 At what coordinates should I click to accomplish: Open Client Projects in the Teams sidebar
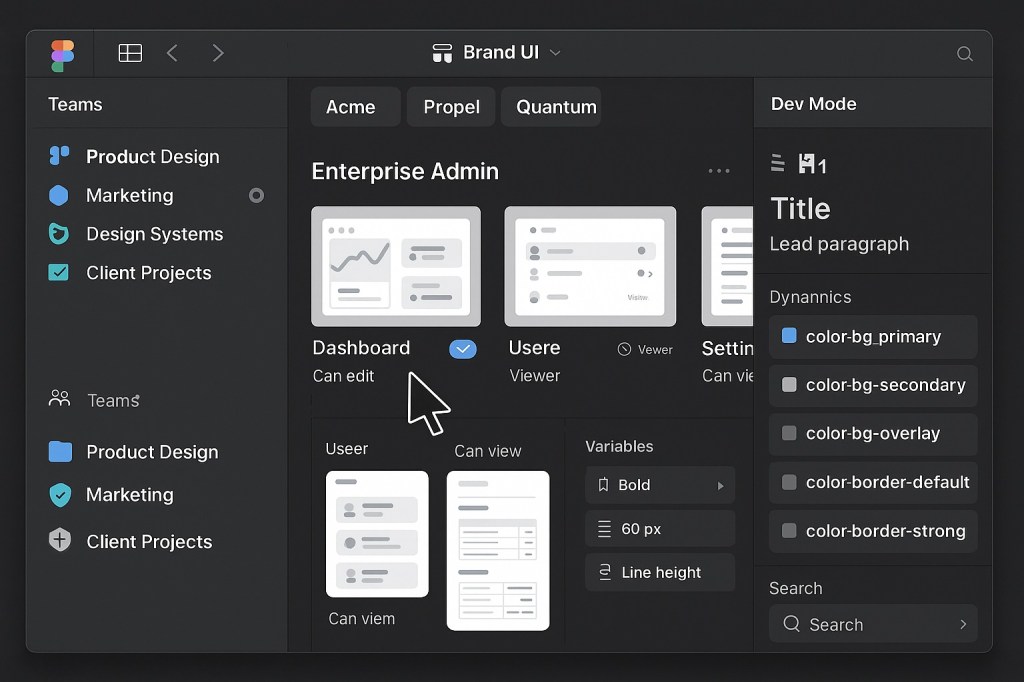[x=148, y=273]
